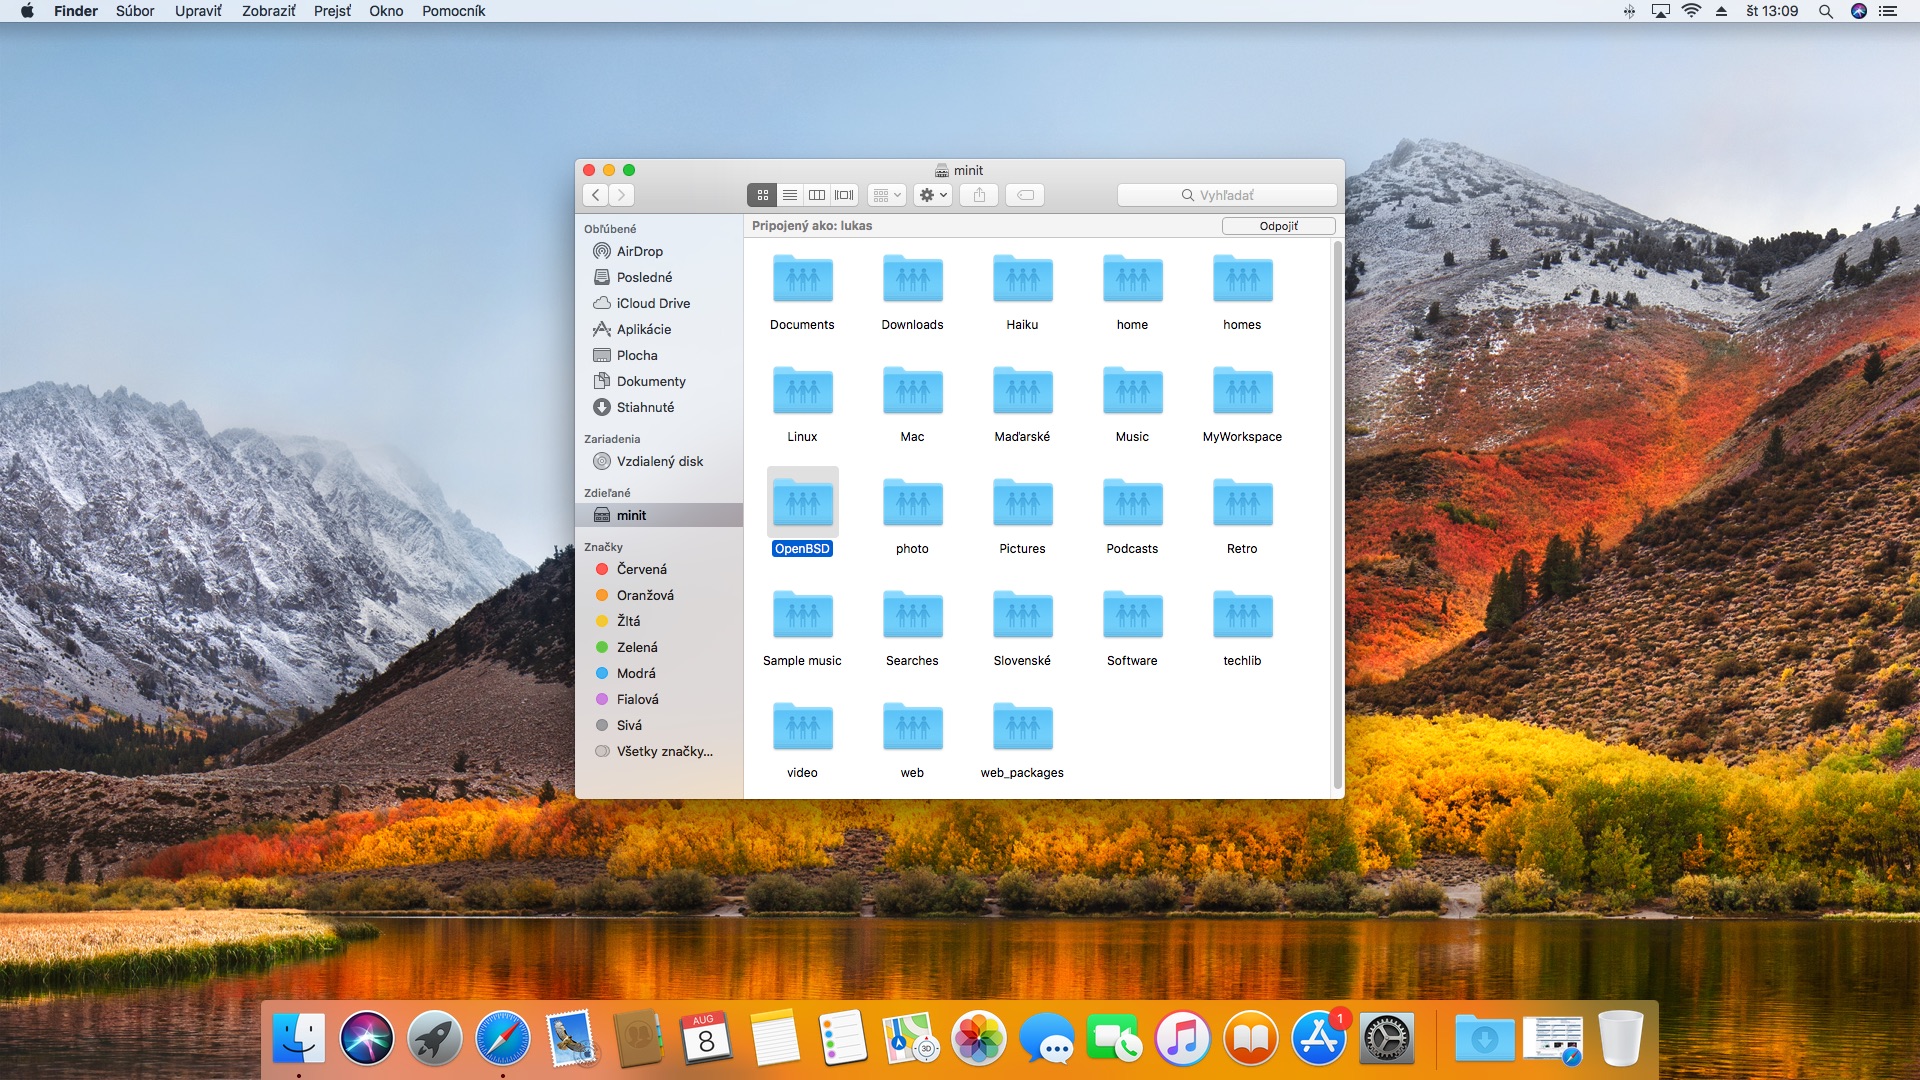1920x1080 pixels.
Task: Select Aplikácie in the sidebar
Action: click(659, 329)
